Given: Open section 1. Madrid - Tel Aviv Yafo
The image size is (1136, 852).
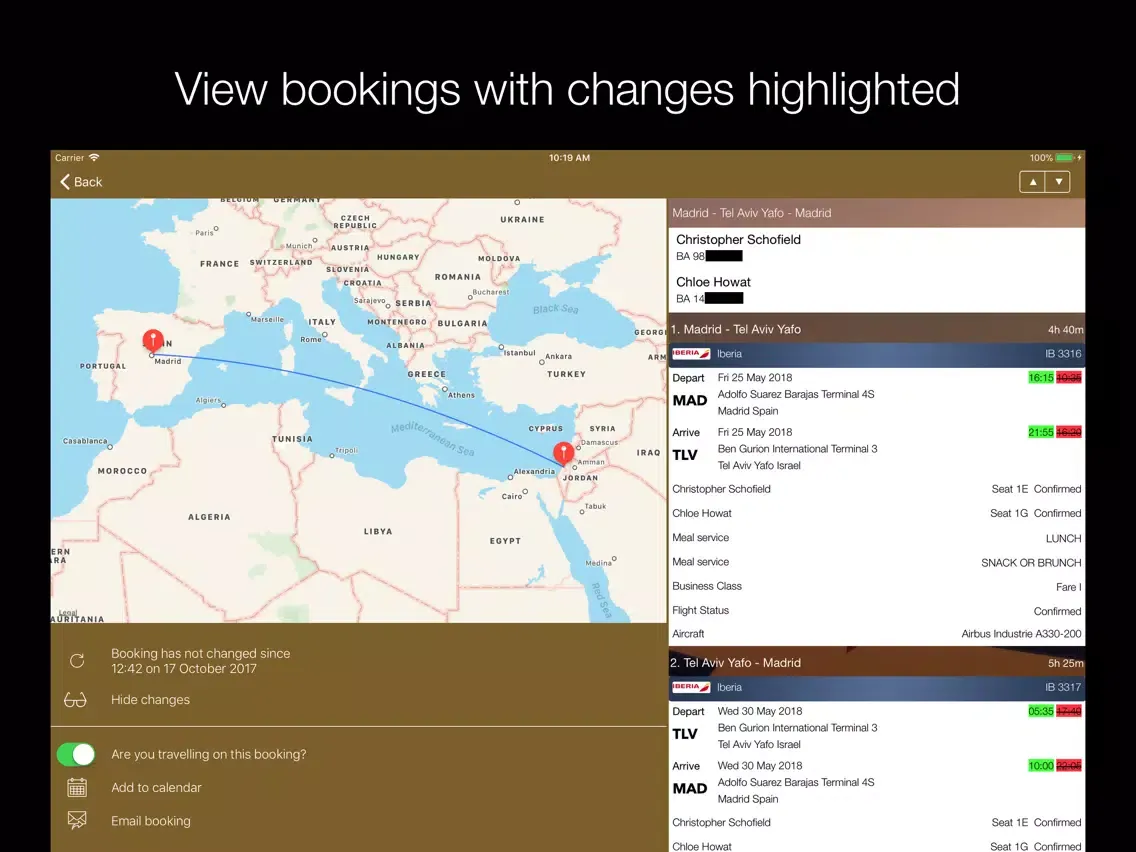Looking at the screenshot, I should click(x=877, y=329).
